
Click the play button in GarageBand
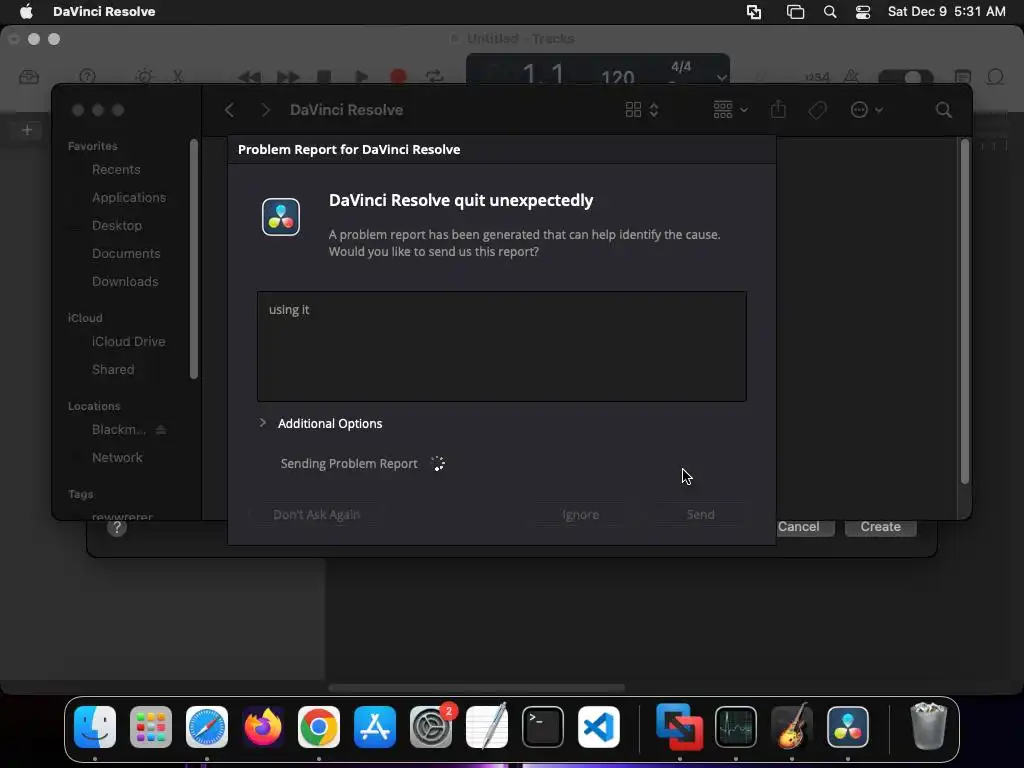point(361,77)
